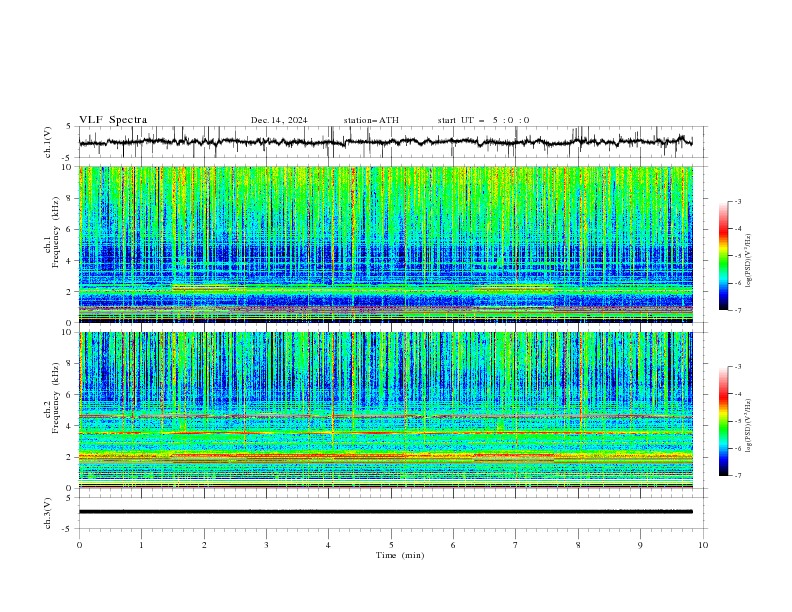
Task: Select the date "Dec. 14, 2024"
Action: pos(279,120)
